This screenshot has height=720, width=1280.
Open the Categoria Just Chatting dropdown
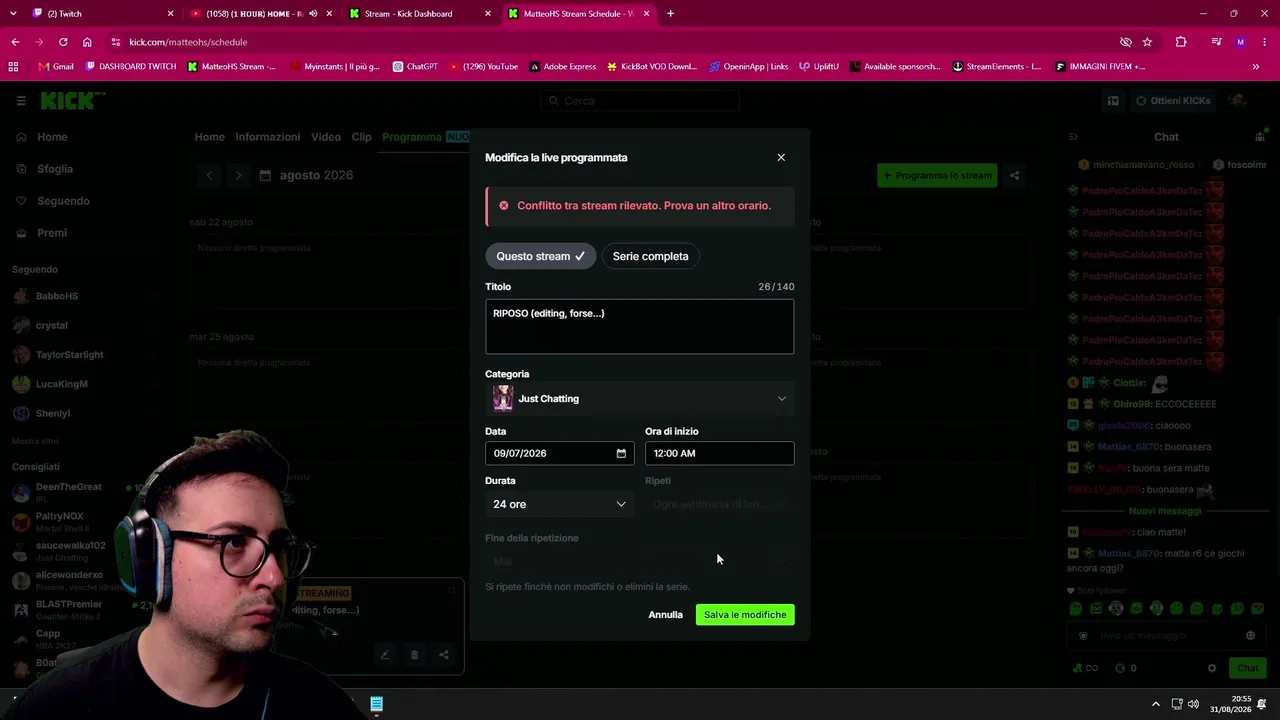tap(640, 399)
